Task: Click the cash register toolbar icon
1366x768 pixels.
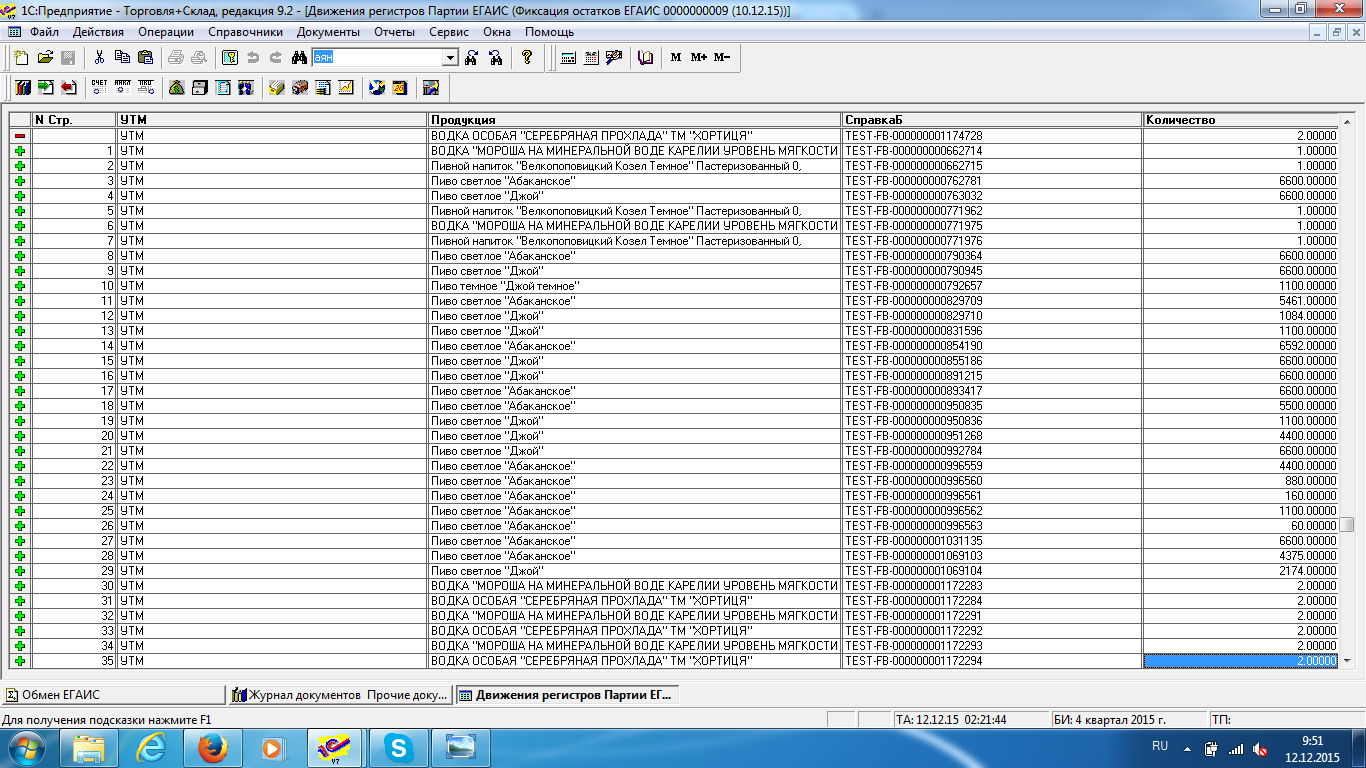Action: (x=199, y=87)
